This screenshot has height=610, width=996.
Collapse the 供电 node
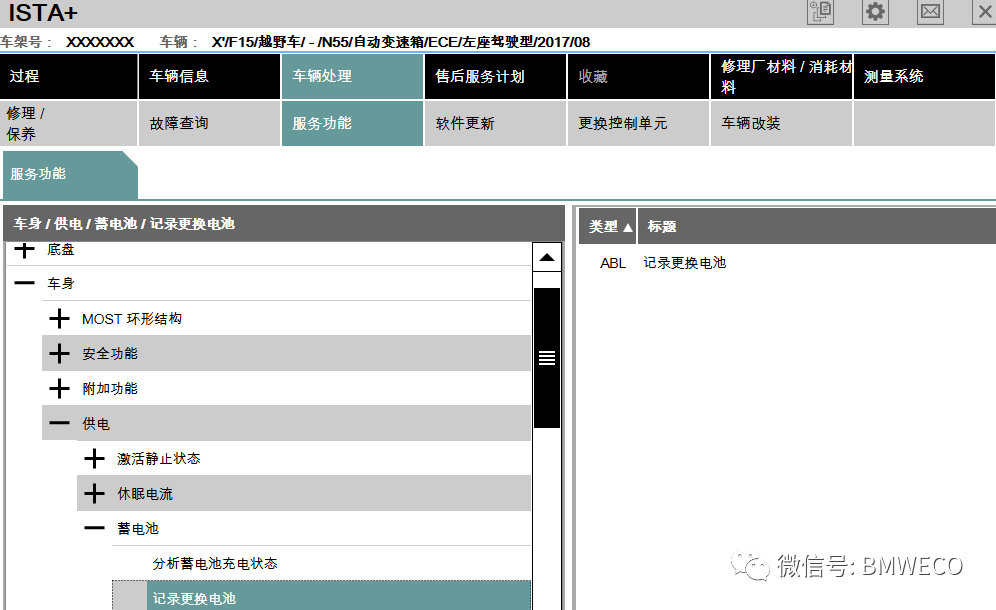59,423
